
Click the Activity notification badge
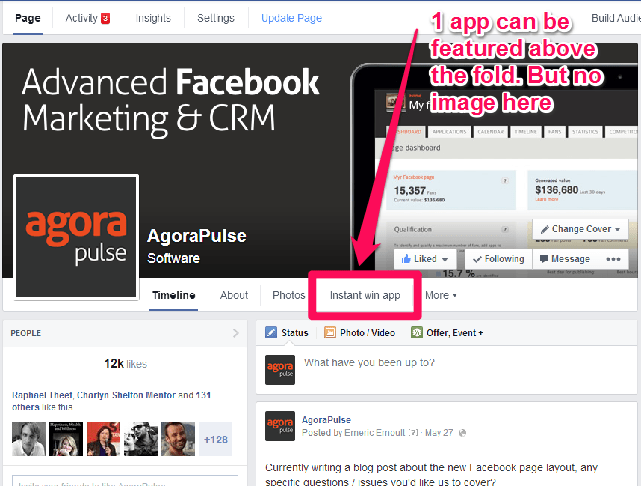[105, 18]
